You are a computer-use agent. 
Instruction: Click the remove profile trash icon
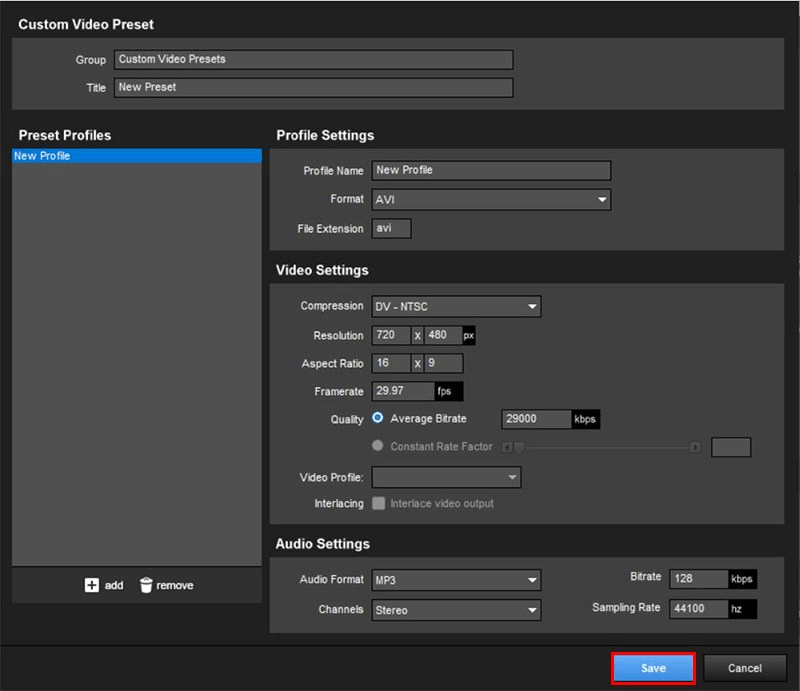pyautogui.click(x=146, y=585)
